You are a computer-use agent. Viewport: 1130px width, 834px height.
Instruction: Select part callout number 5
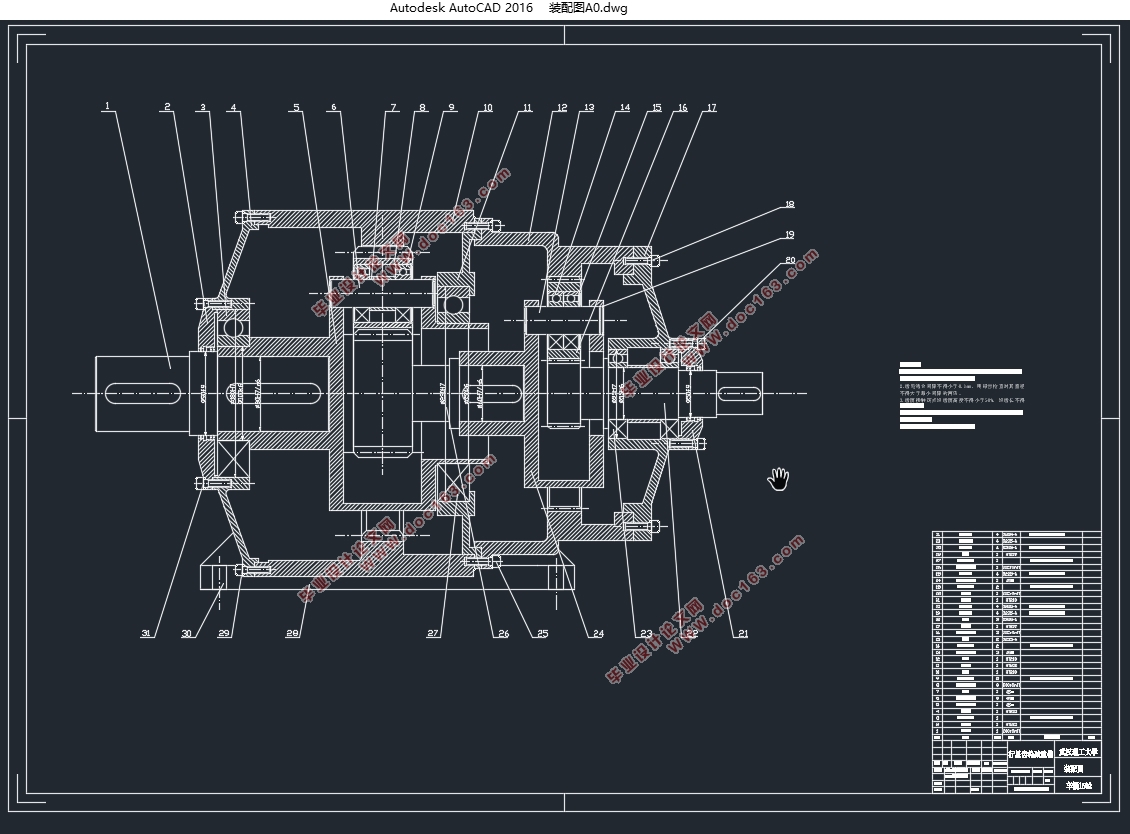coord(296,107)
